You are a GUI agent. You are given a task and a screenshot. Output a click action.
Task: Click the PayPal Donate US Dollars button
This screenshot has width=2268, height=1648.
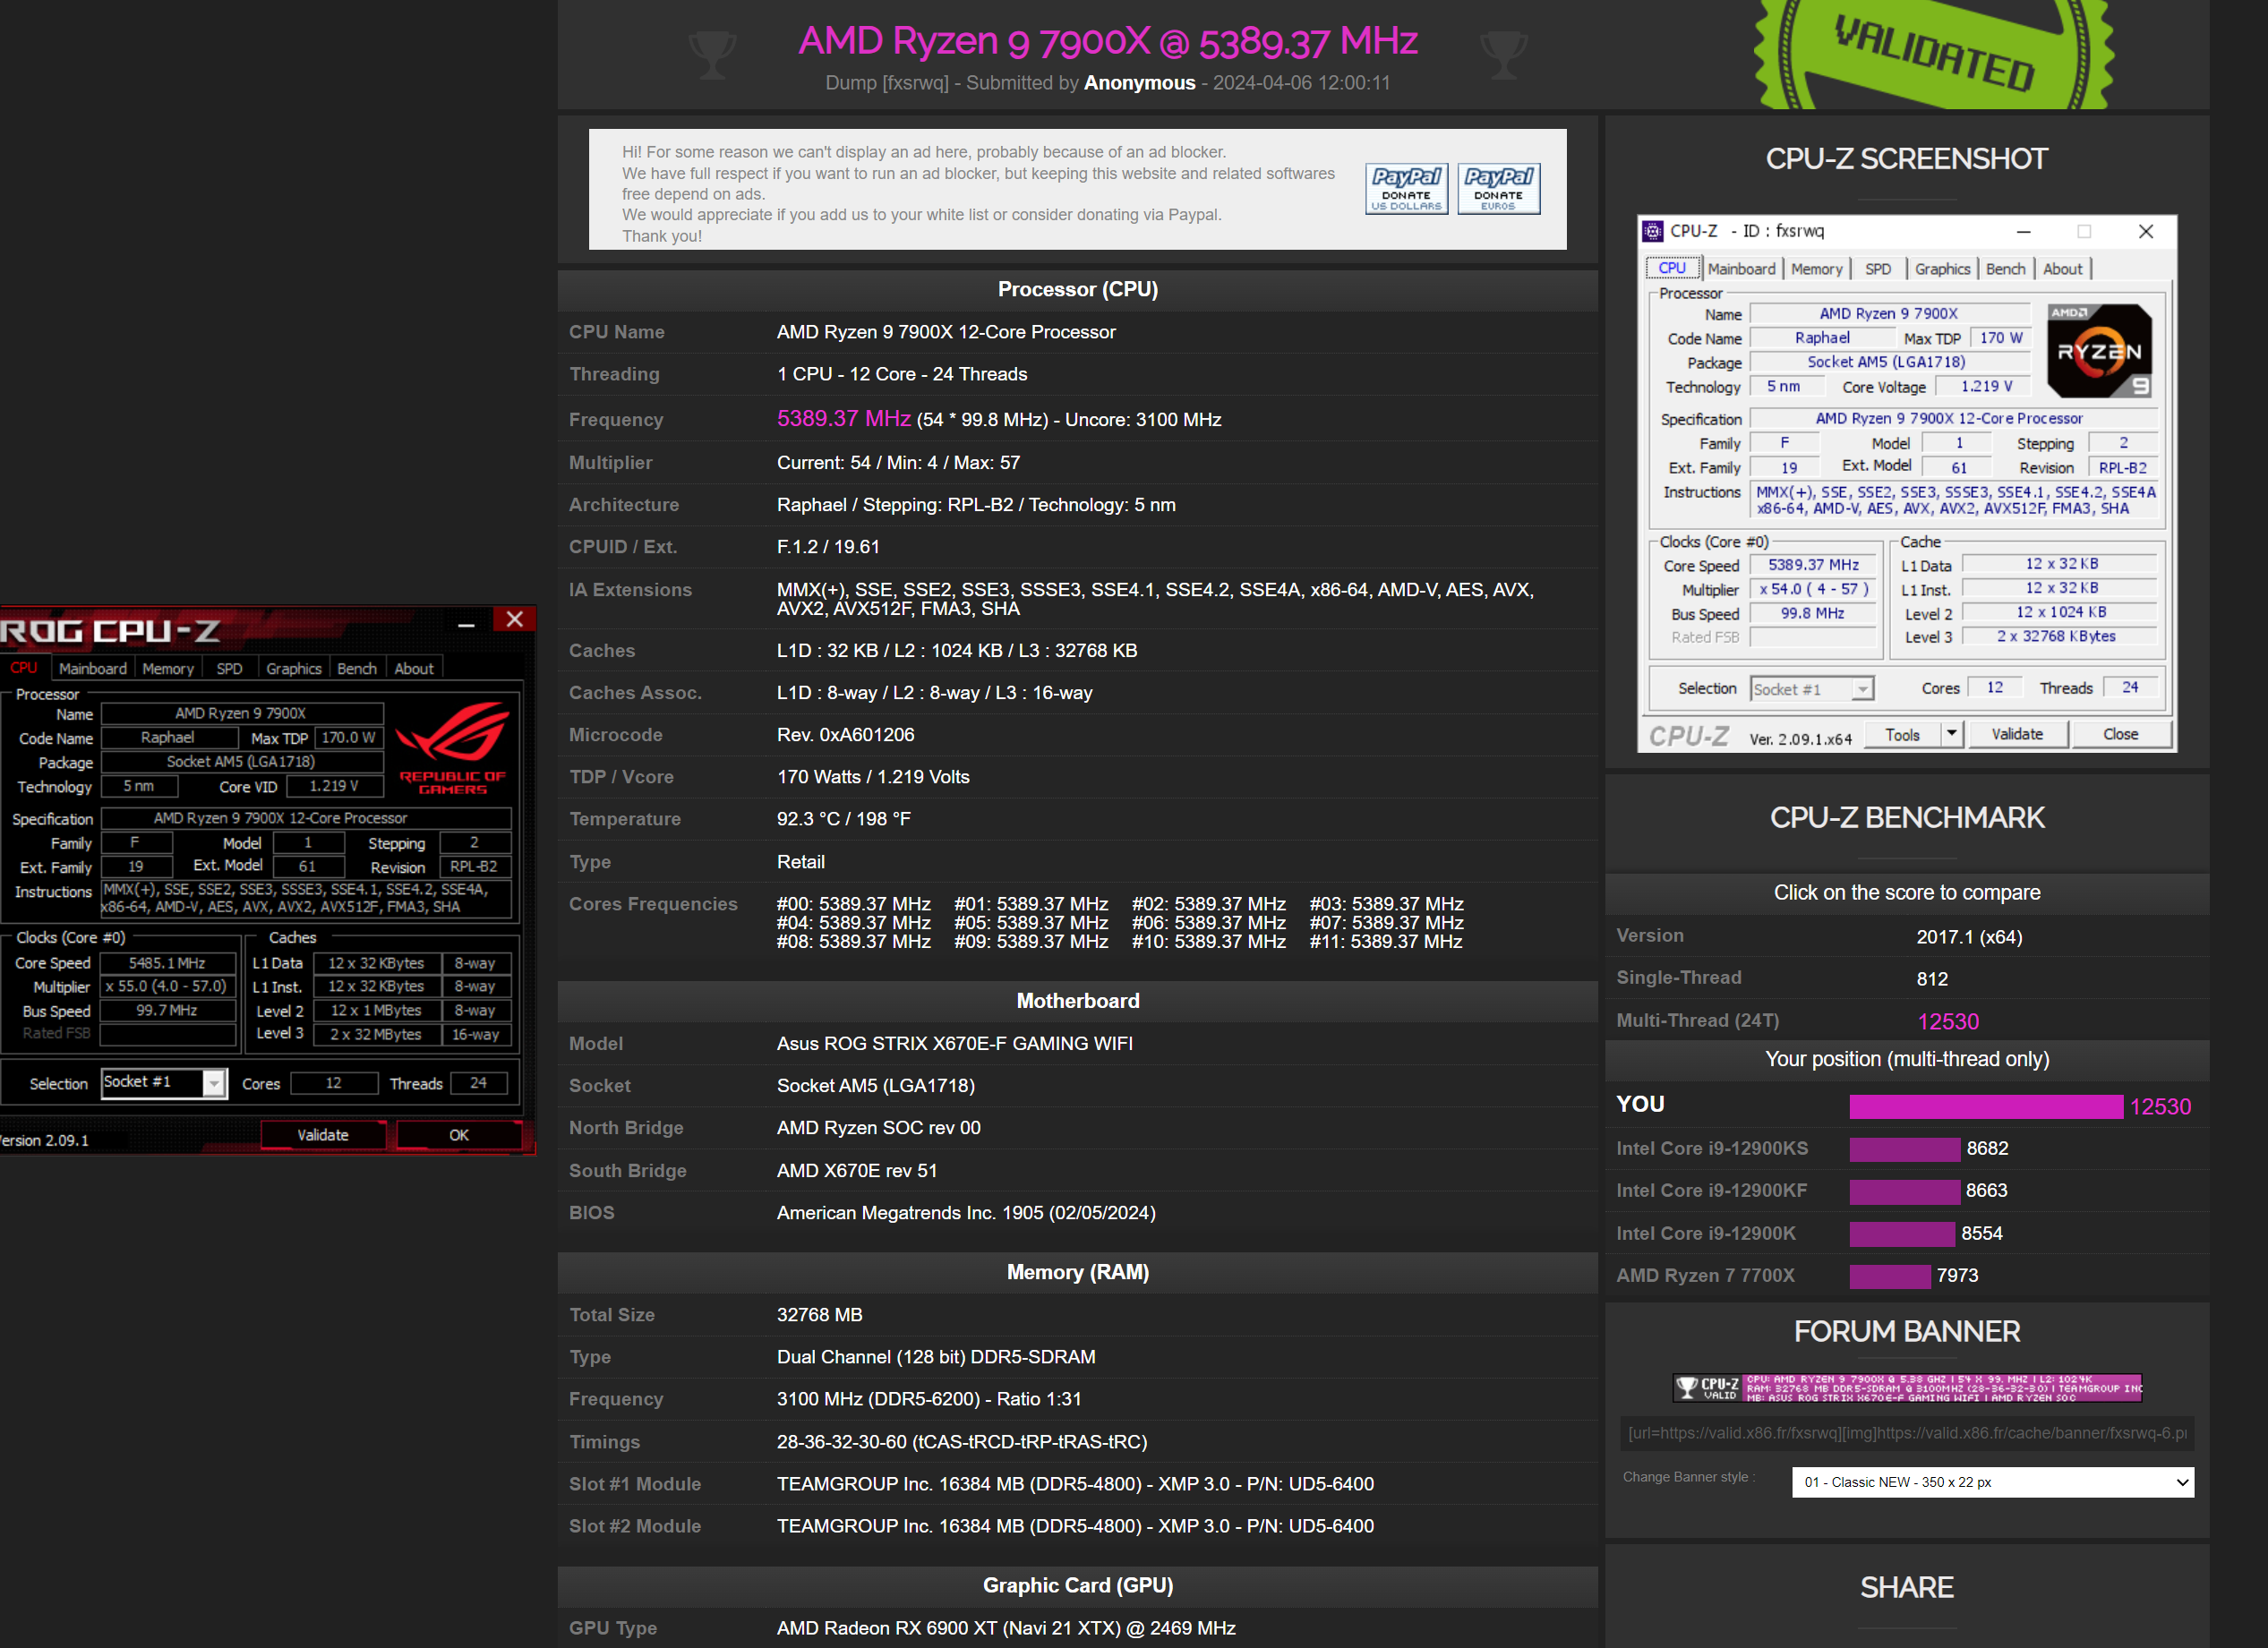point(1406,189)
